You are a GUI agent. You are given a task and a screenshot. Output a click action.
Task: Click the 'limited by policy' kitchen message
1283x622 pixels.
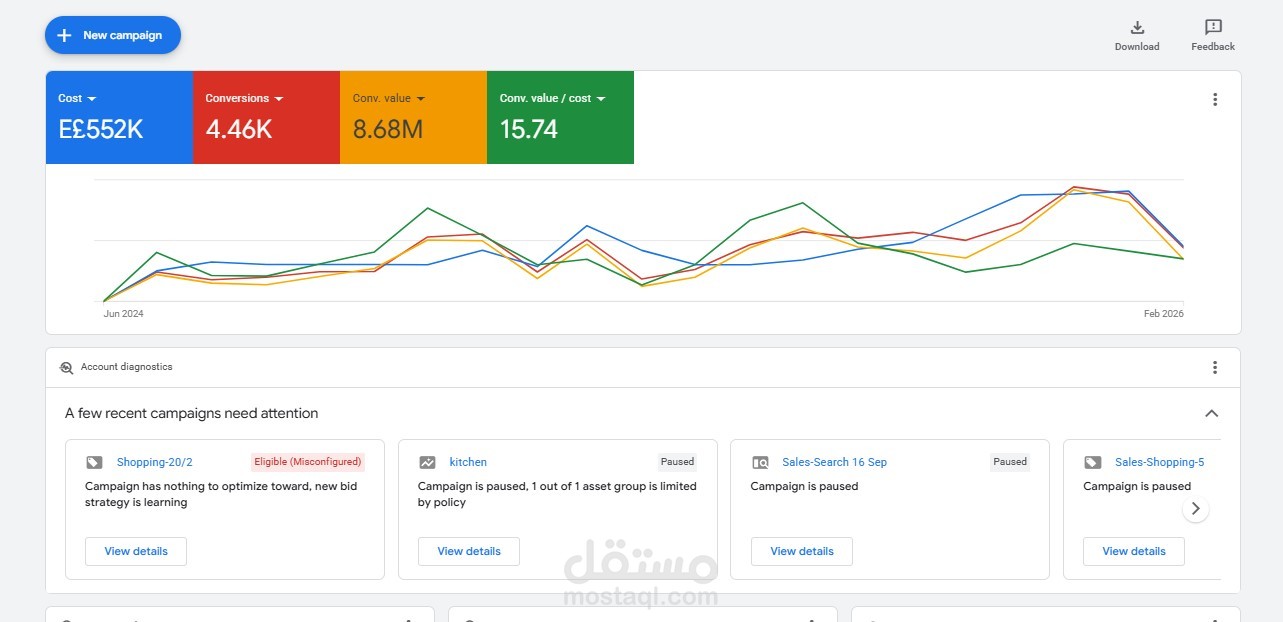click(x=557, y=494)
